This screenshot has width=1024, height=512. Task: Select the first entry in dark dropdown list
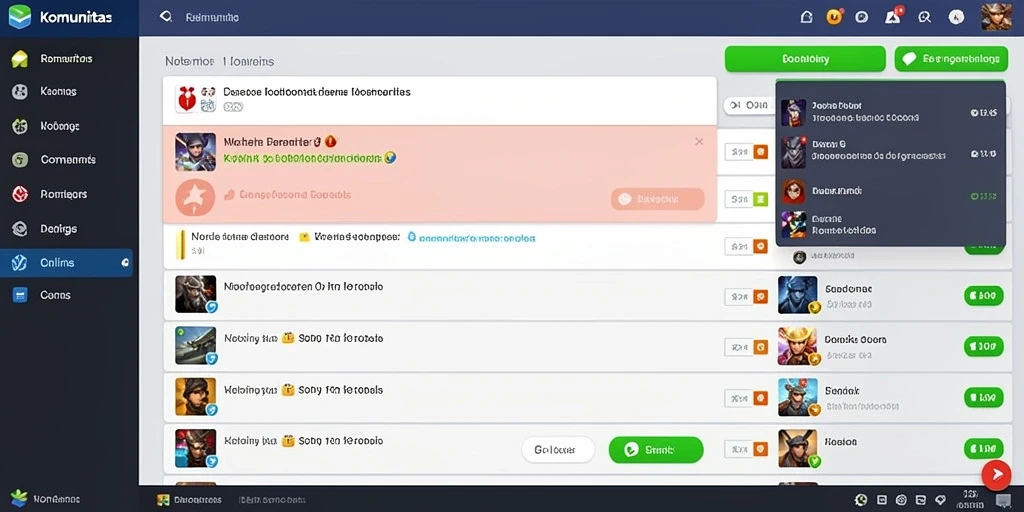[890, 112]
